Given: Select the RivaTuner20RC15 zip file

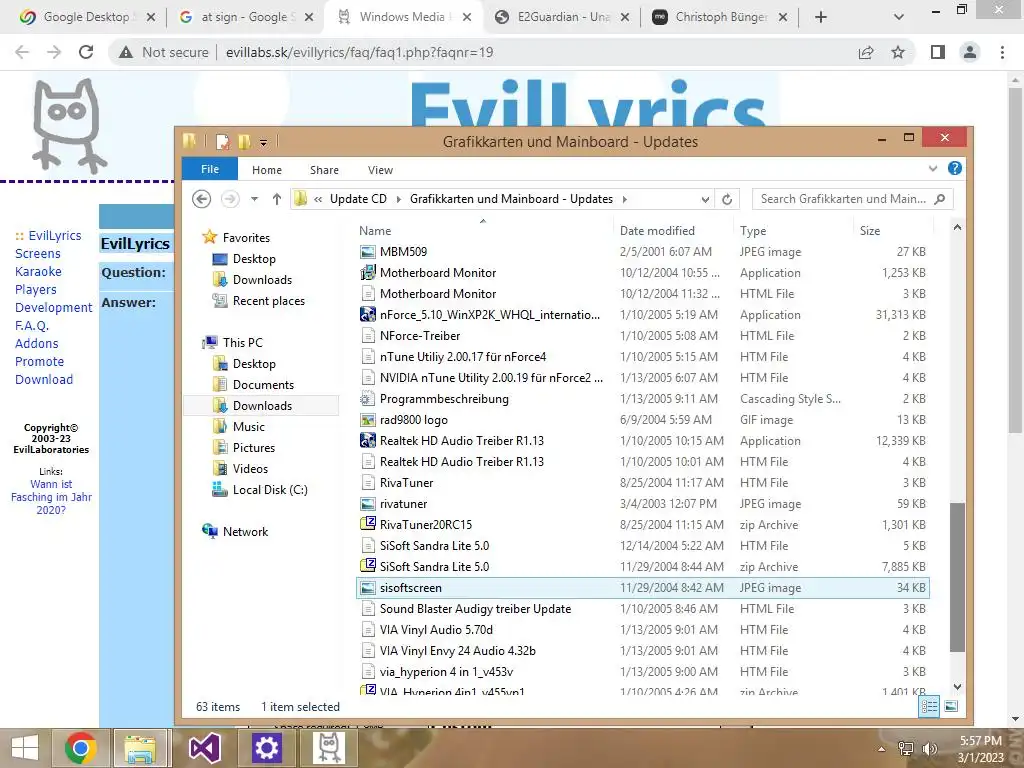Looking at the screenshot, I should [x=643, y=525].
